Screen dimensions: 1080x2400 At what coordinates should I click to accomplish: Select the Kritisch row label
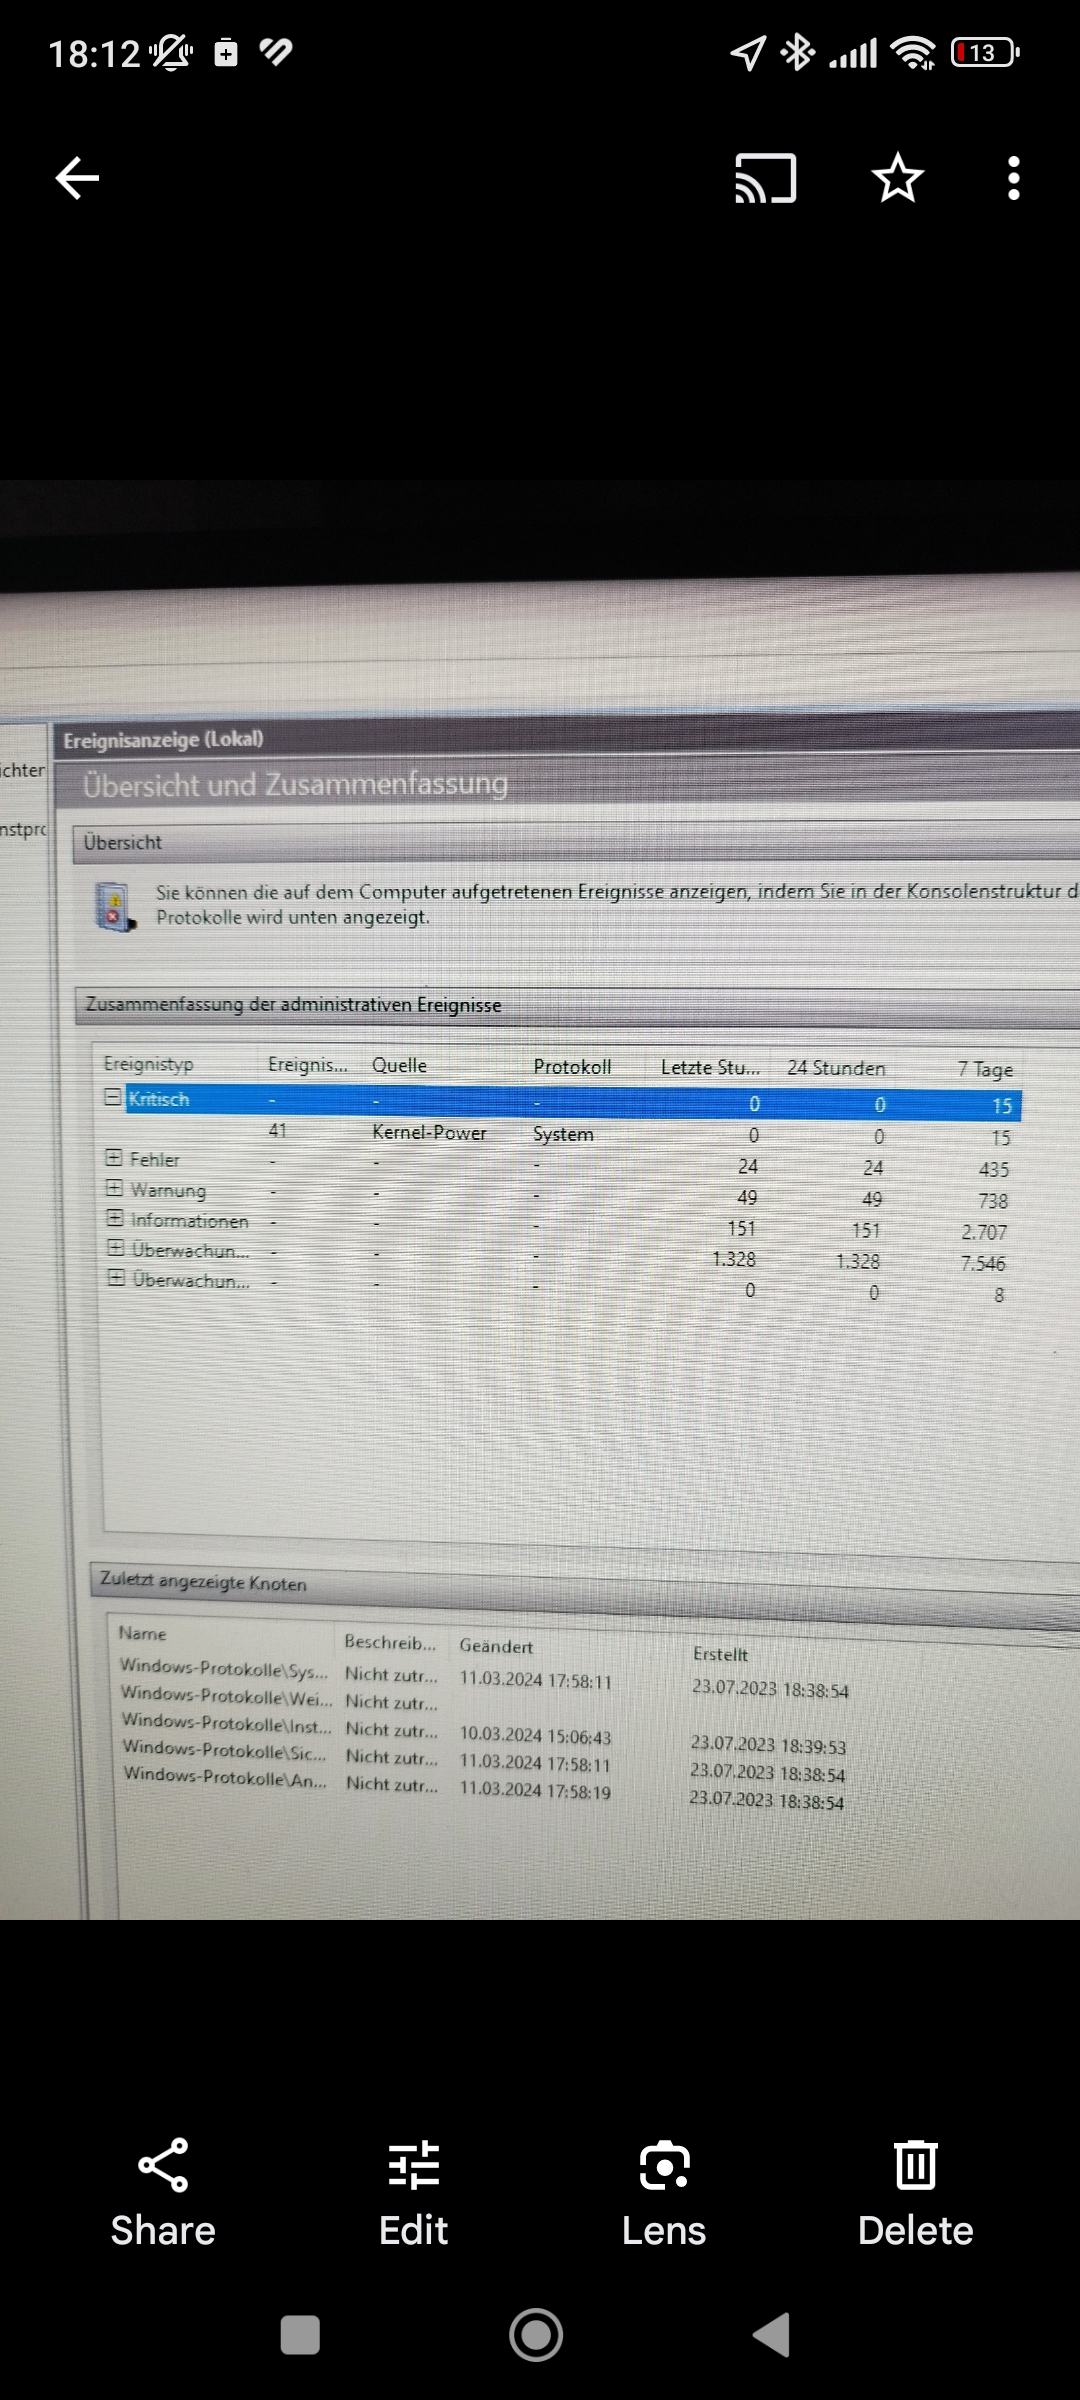pos(159,1099)
